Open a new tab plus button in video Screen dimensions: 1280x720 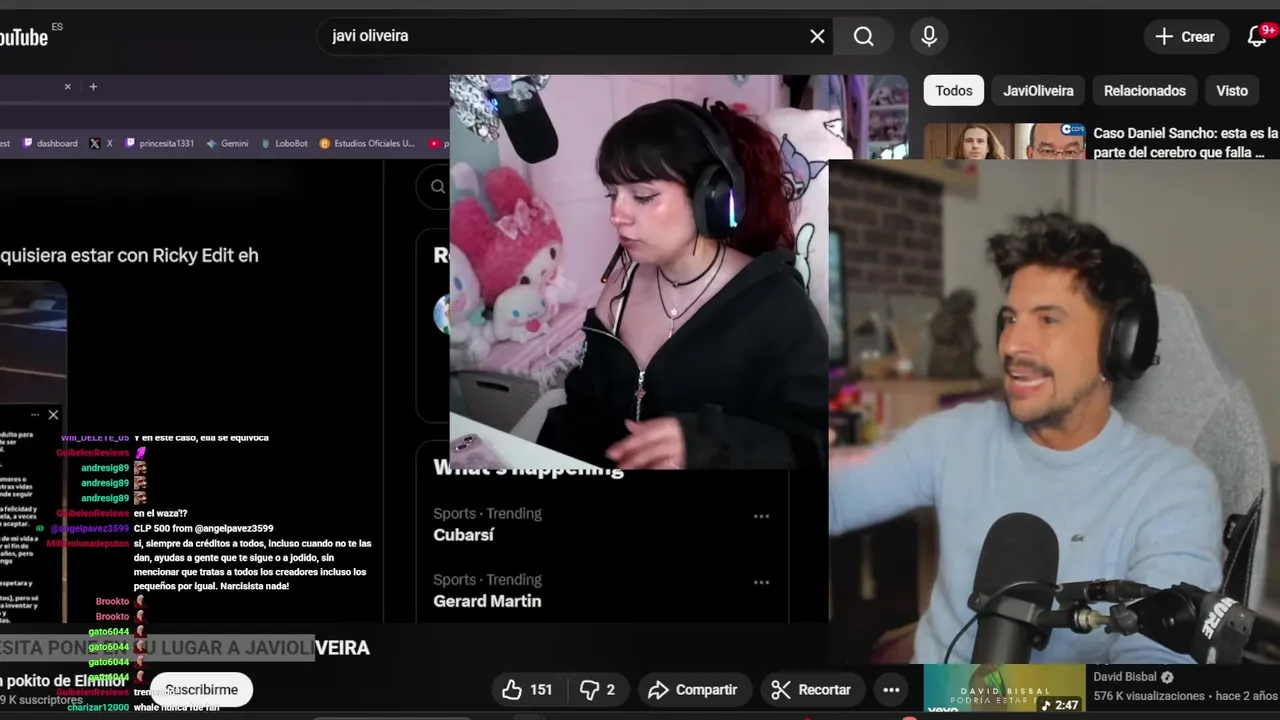tap(93, 87)
